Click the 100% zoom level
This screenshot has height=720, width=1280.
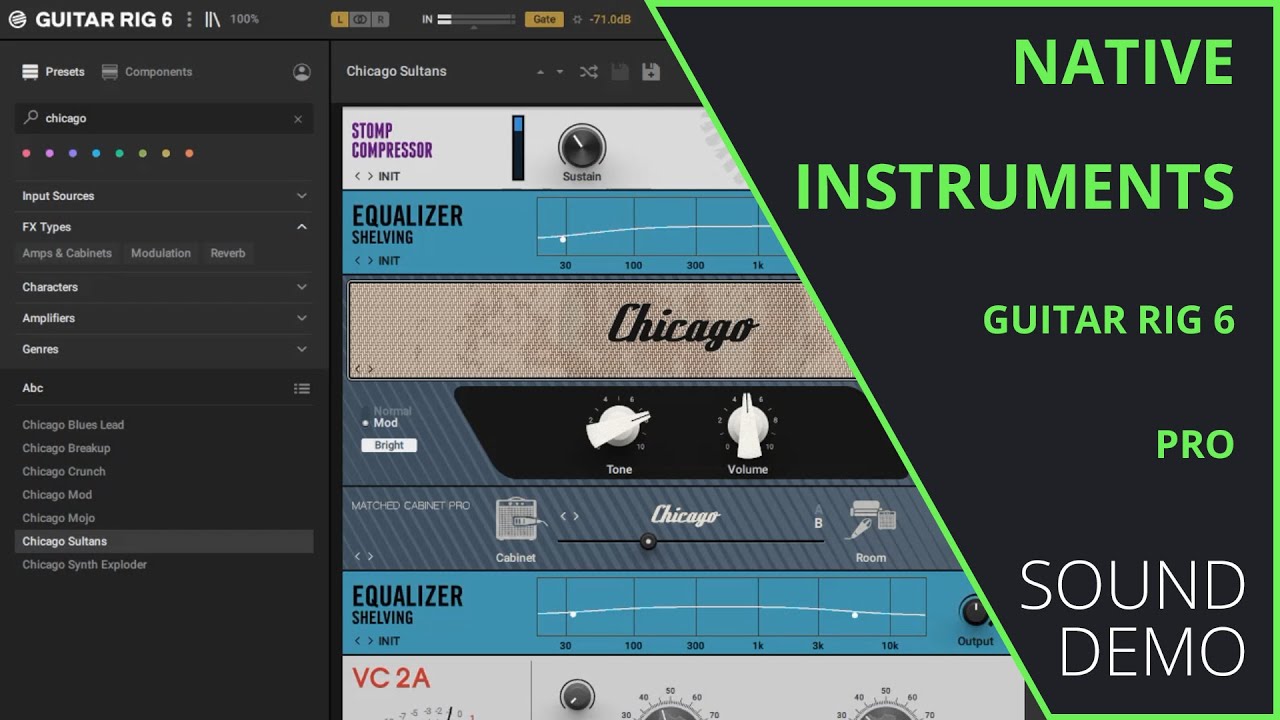(x=244, y=19)
